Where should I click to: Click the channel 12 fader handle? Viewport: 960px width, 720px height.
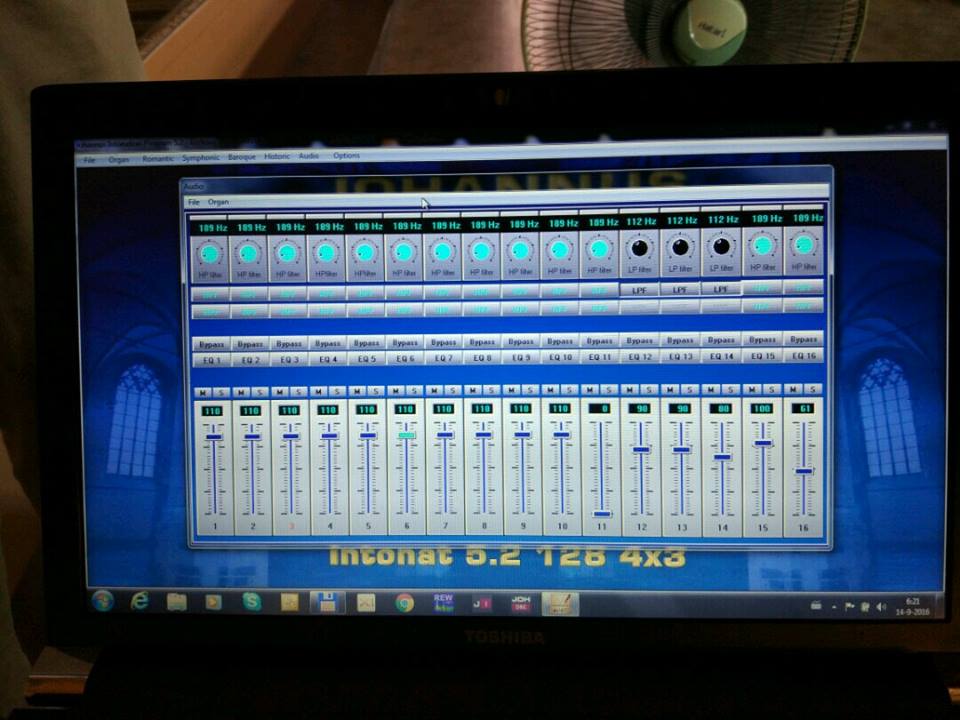click(x=641, y=450)
